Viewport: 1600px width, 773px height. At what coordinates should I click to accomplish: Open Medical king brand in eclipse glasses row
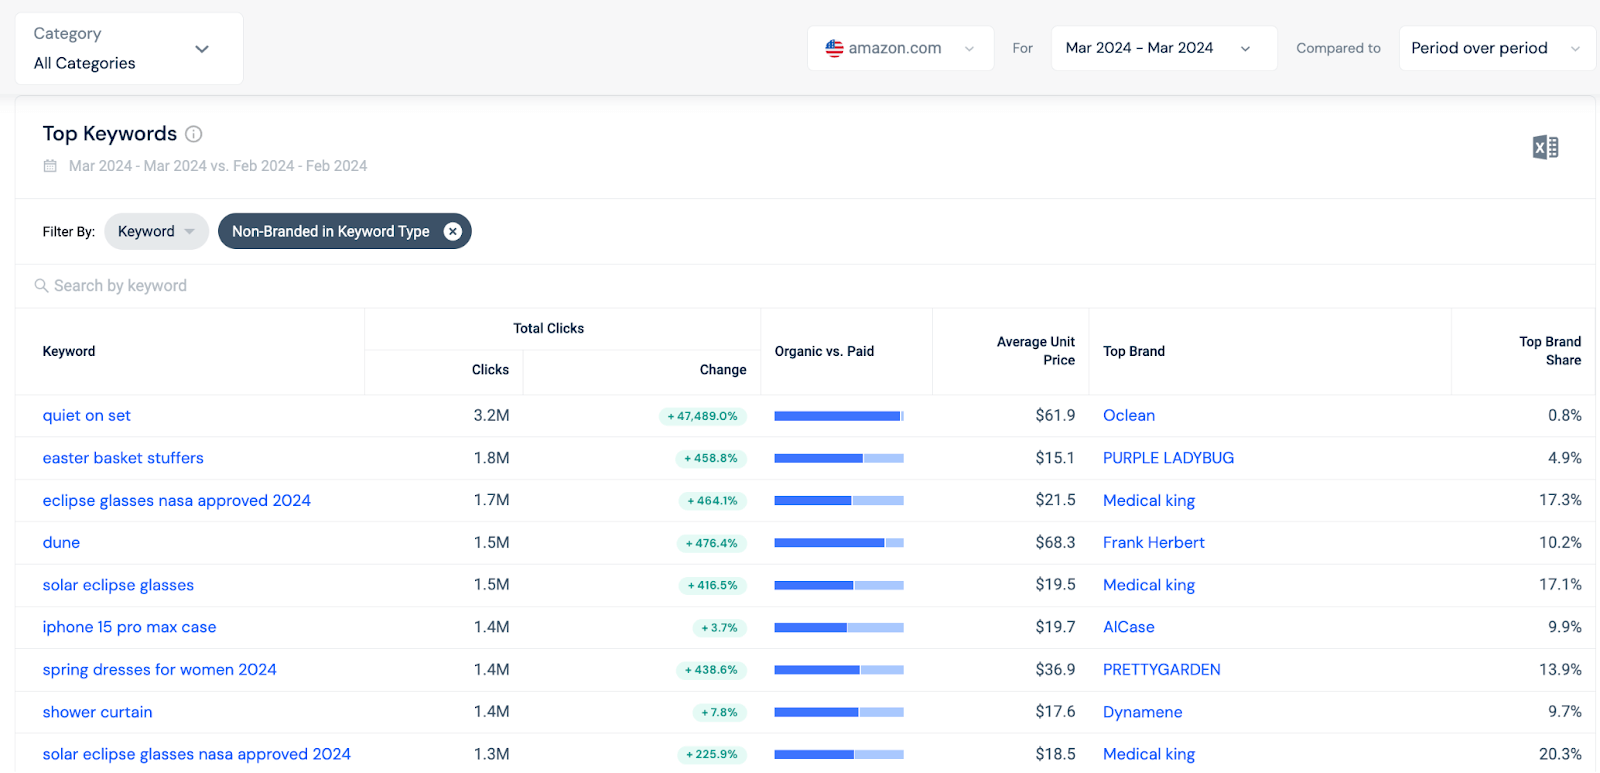point(1149,500)
